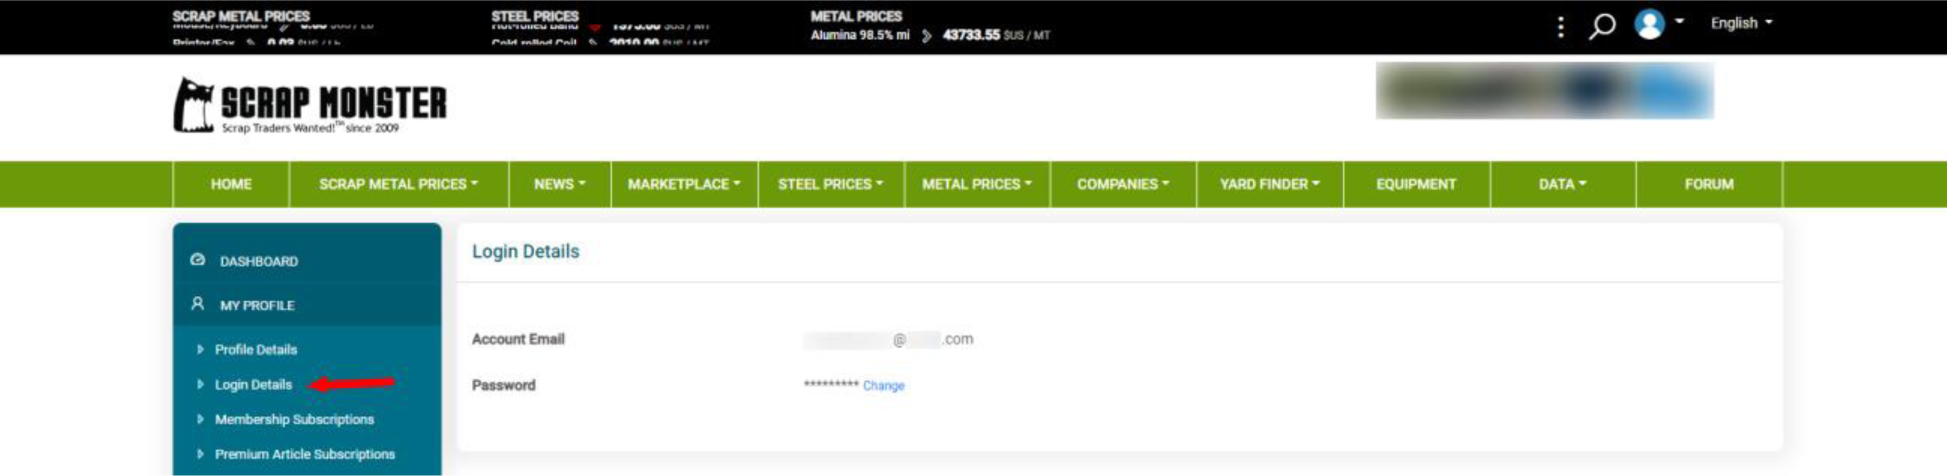The height and width of the screenshot is (476, 1947).
Task: Click the user account avatar icon
Action: pyautogui.click(x=1649, y=24)
